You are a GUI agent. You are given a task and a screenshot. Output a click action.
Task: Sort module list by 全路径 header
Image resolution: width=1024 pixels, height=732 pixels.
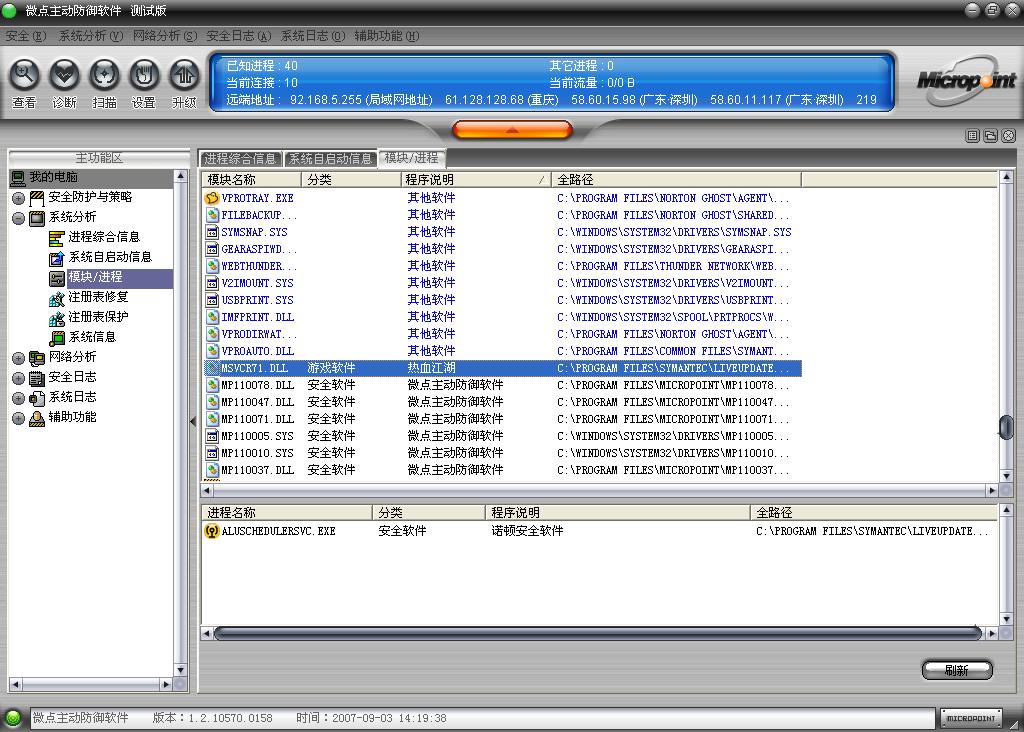(x=677, y=180)
